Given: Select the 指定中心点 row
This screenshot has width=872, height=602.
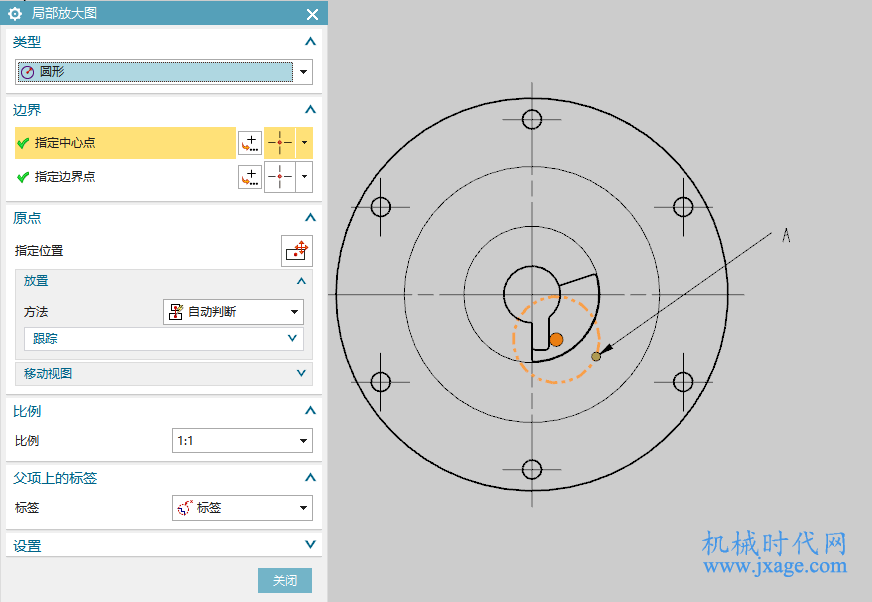Looking at the screenshot, I should pos(125,143).
